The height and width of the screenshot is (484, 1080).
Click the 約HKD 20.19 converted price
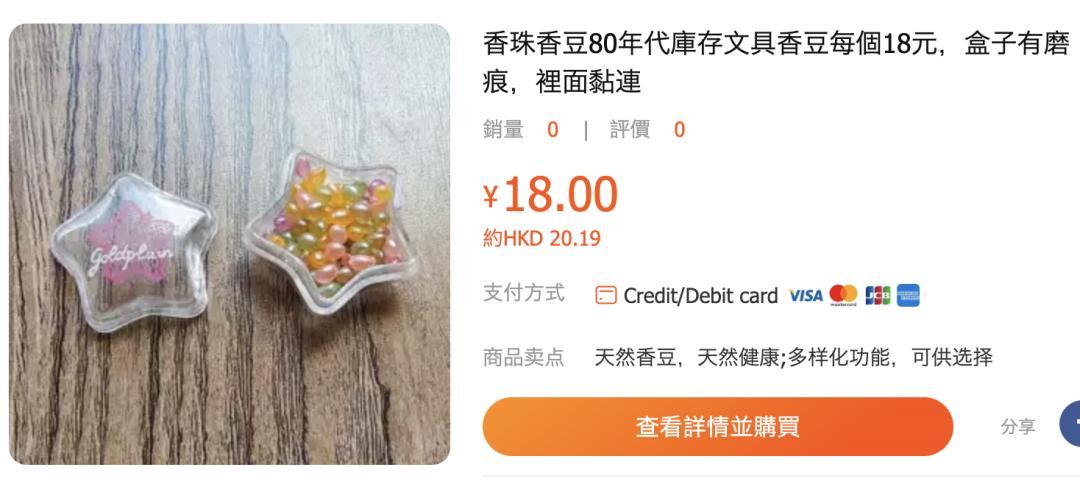point(541,238)
